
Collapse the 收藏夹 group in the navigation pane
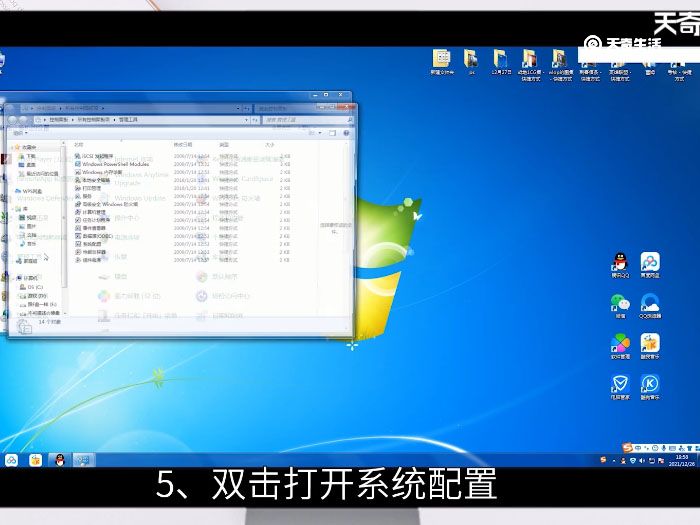12,147
